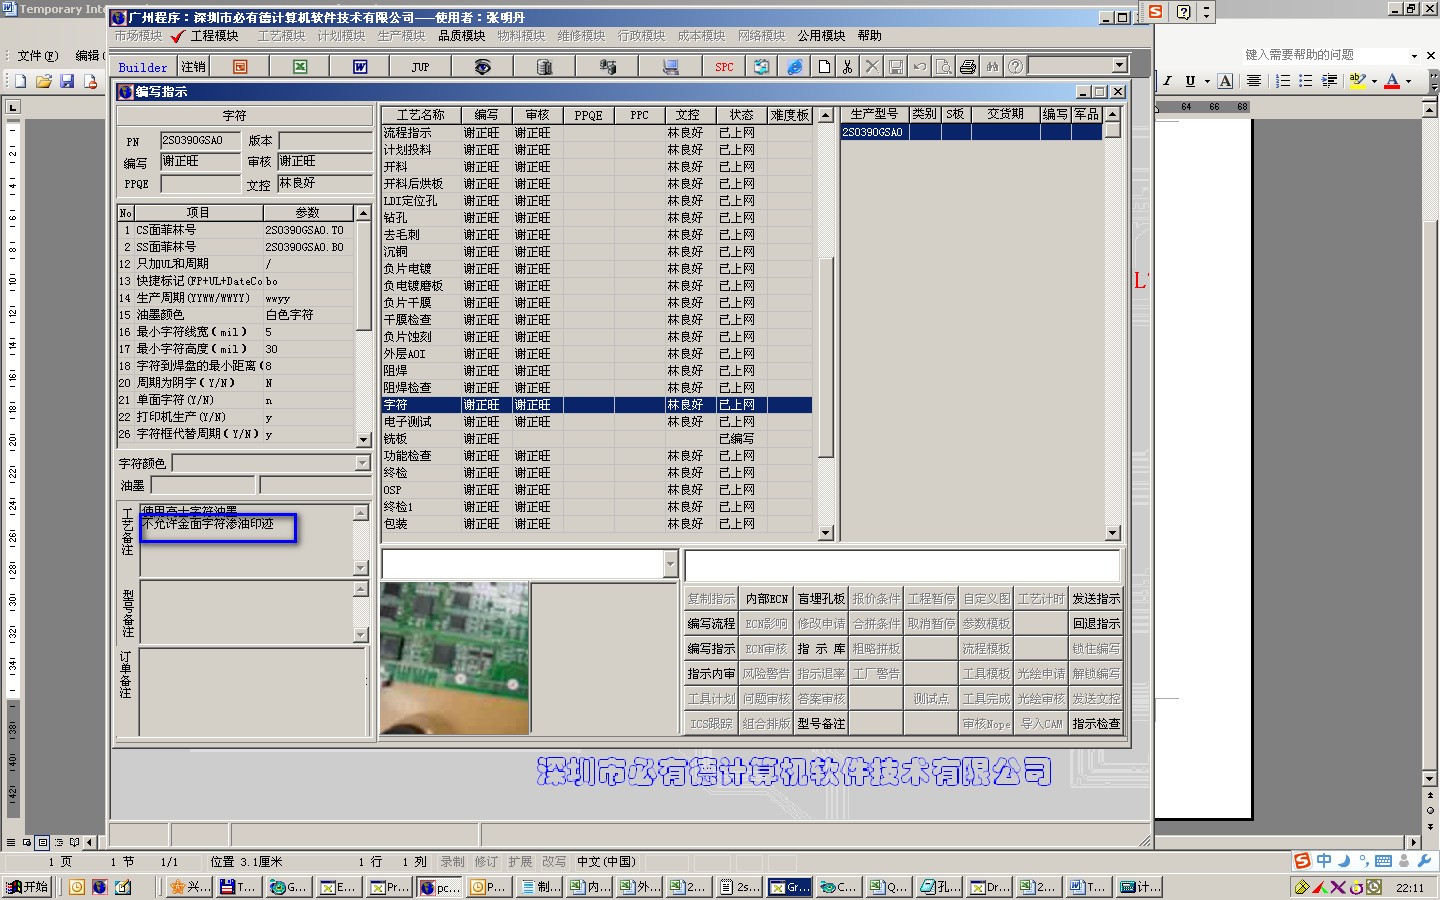Click the JUP toolbar button

click(420, 67)
